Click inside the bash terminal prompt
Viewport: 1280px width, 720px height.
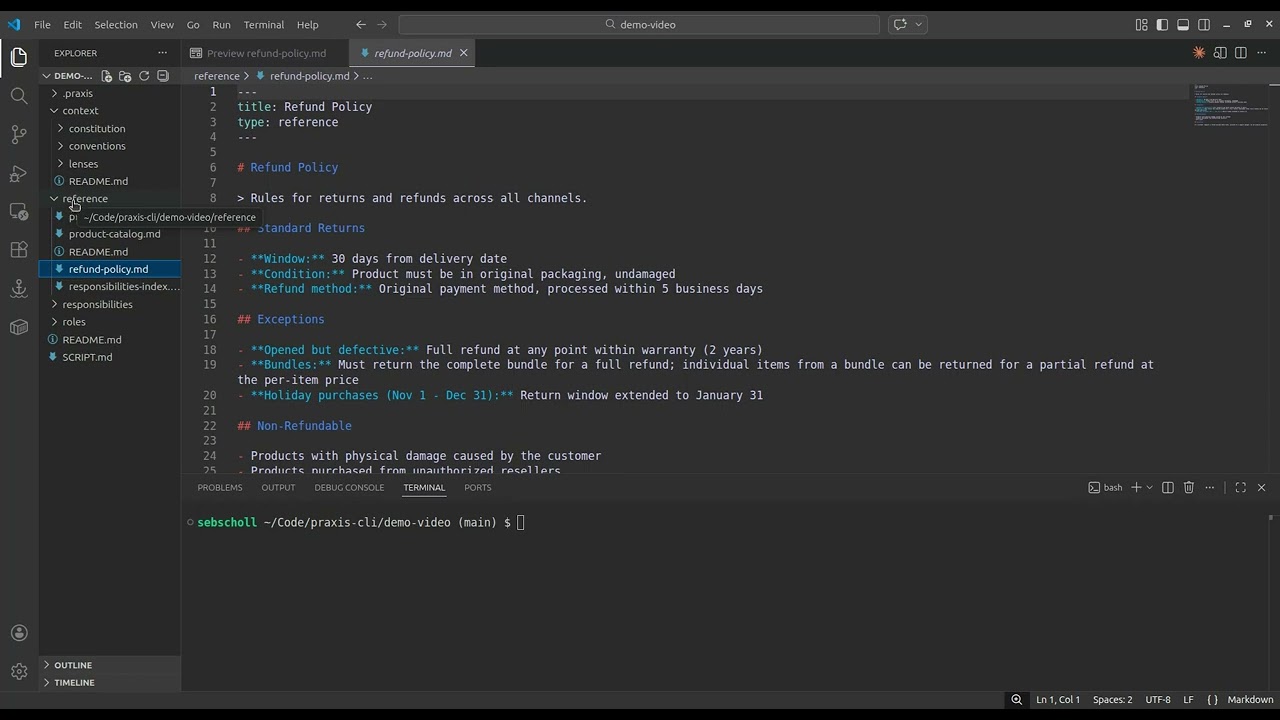(600, 522)
